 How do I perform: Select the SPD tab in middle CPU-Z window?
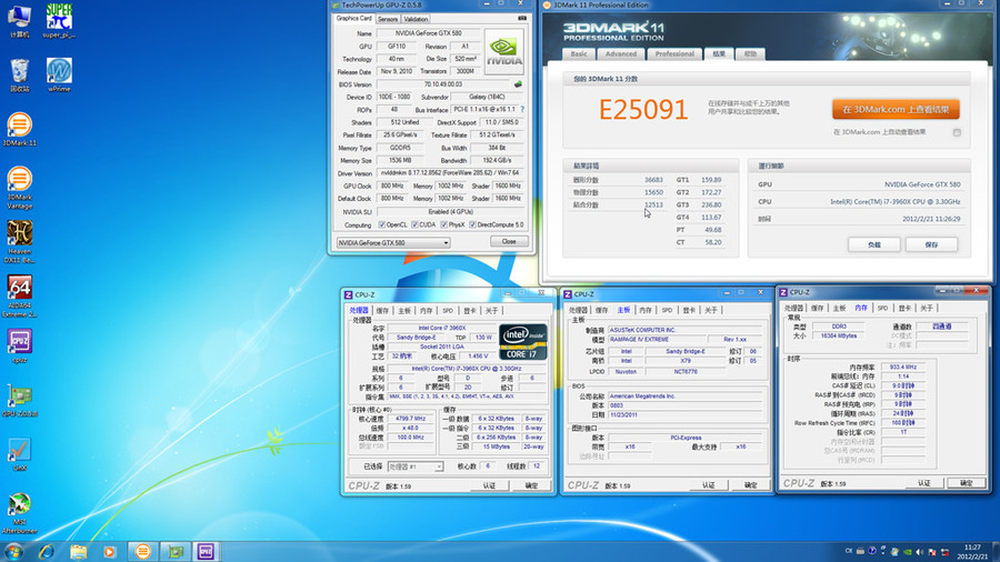pos(667,310)
